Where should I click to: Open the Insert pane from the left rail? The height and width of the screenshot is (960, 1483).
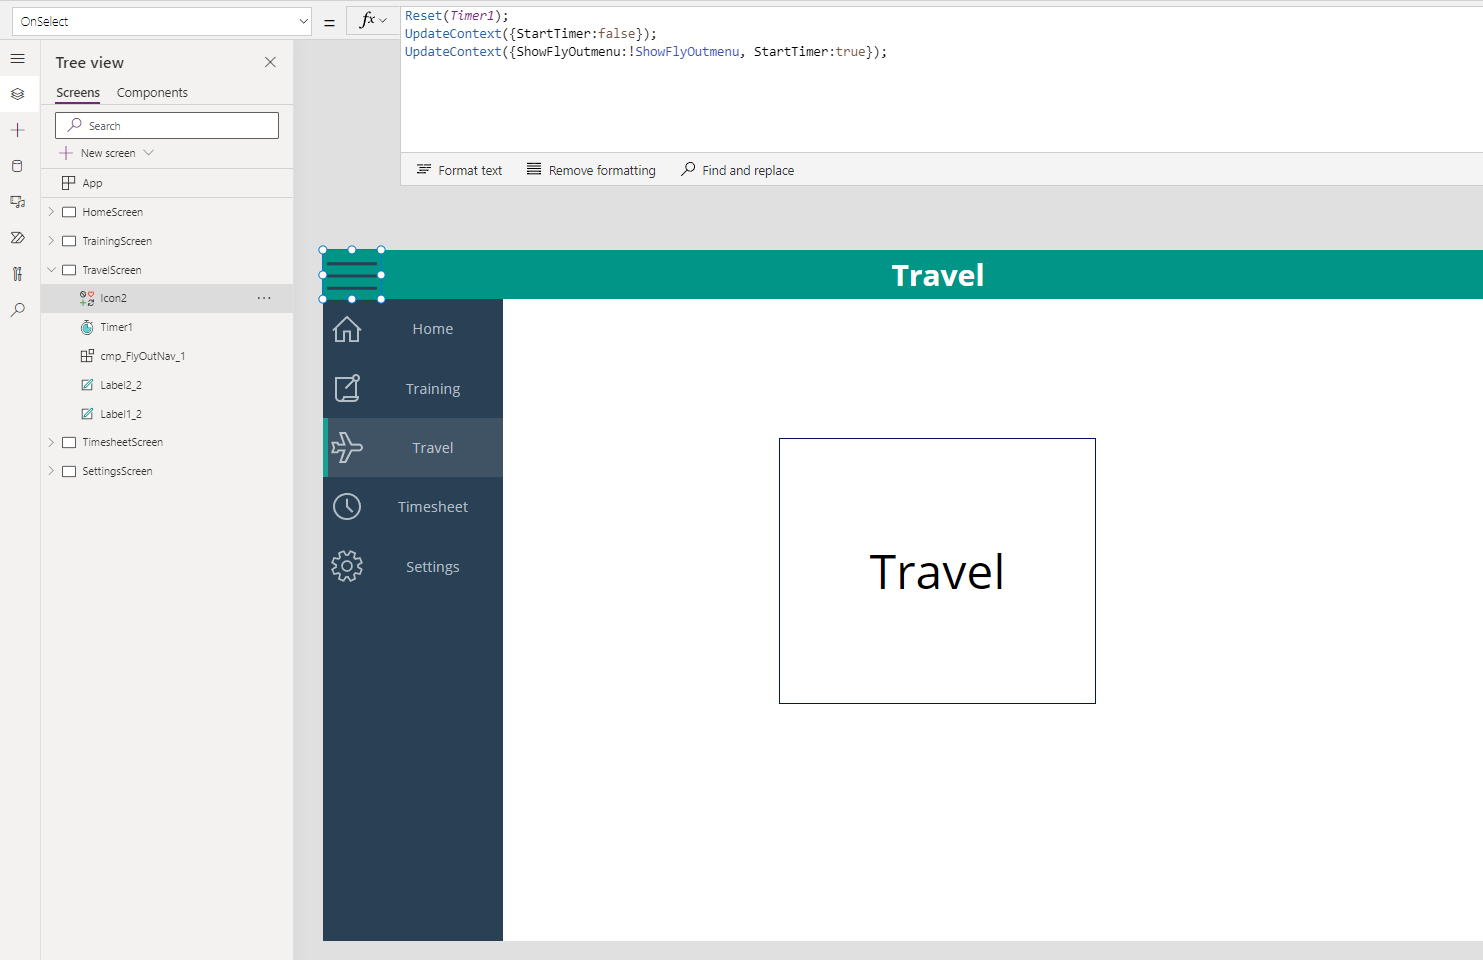point(18,129)
